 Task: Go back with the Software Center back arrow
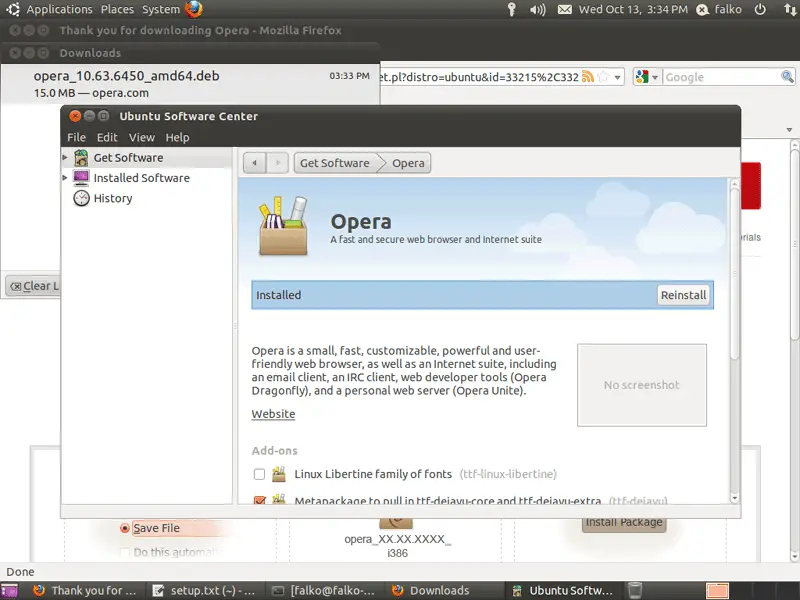(x=255, y=163)
